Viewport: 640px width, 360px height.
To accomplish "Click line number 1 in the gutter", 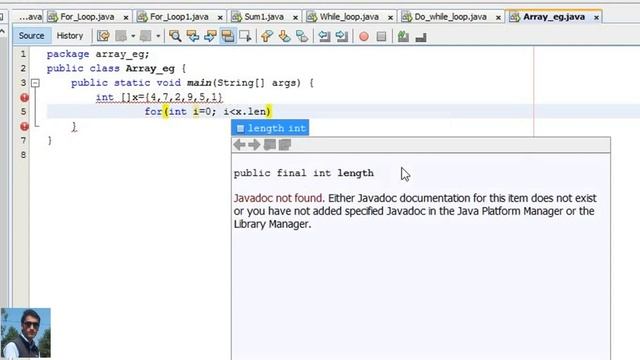I will (x=23, y=54).
